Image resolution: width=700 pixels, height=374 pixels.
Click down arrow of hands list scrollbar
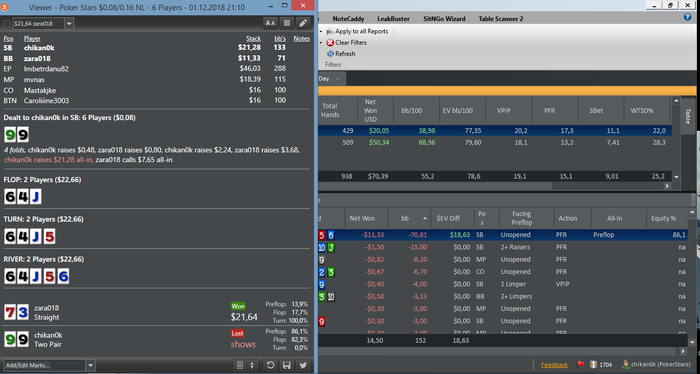pyautogui.click(x=692, y=342)
